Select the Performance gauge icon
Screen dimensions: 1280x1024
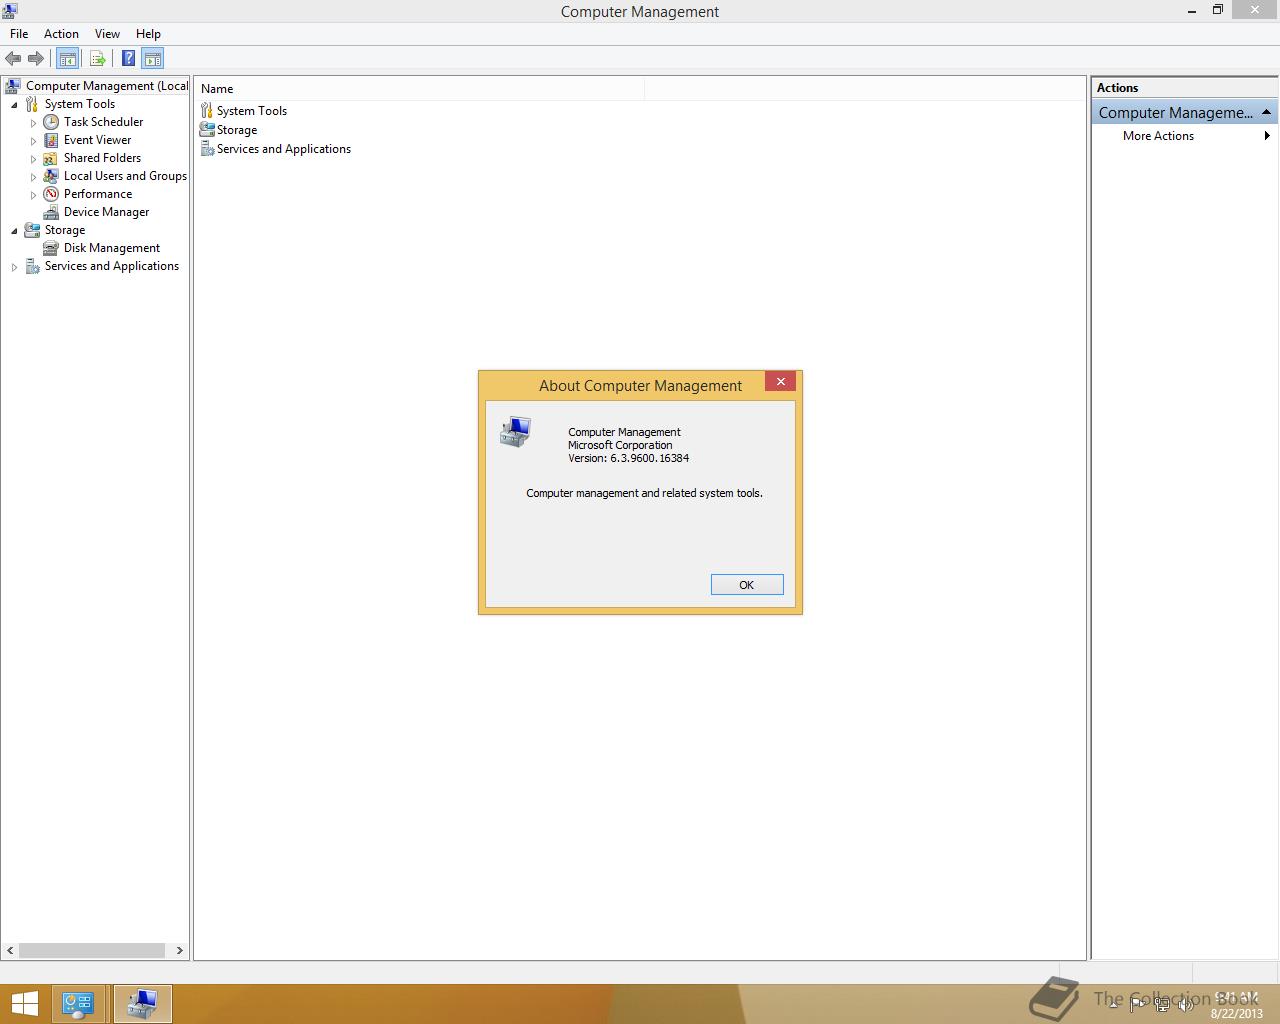51,194
